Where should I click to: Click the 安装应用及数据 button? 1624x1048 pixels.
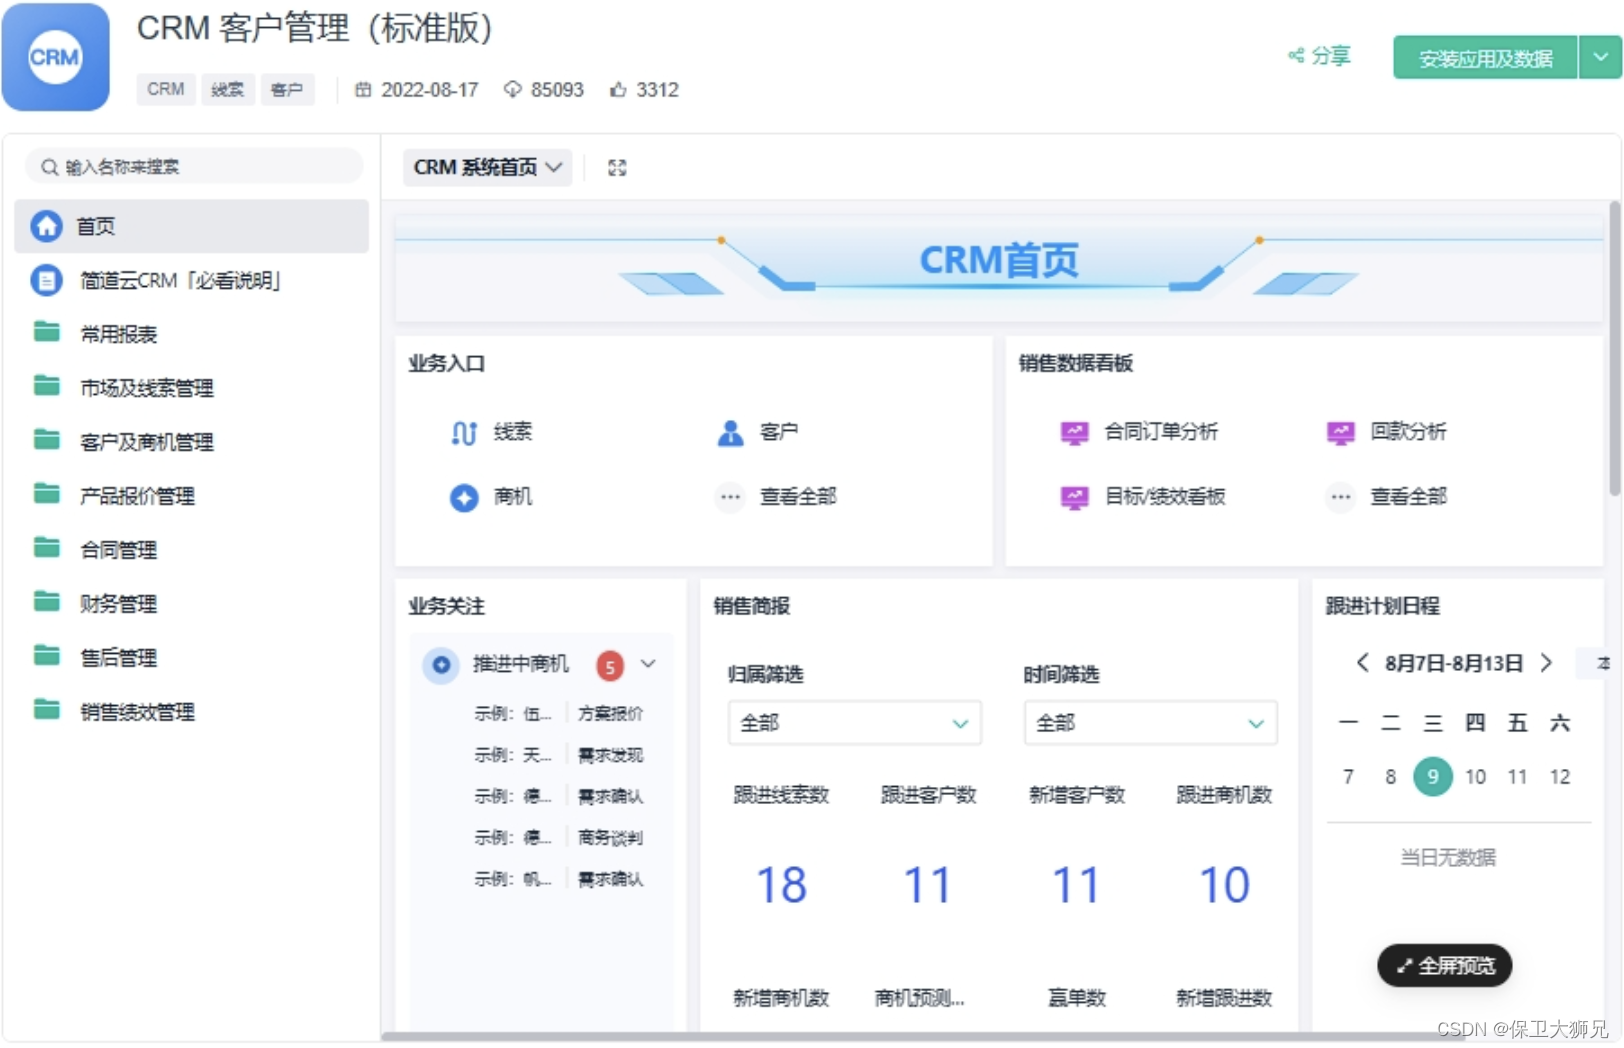tap(1485, 57)
